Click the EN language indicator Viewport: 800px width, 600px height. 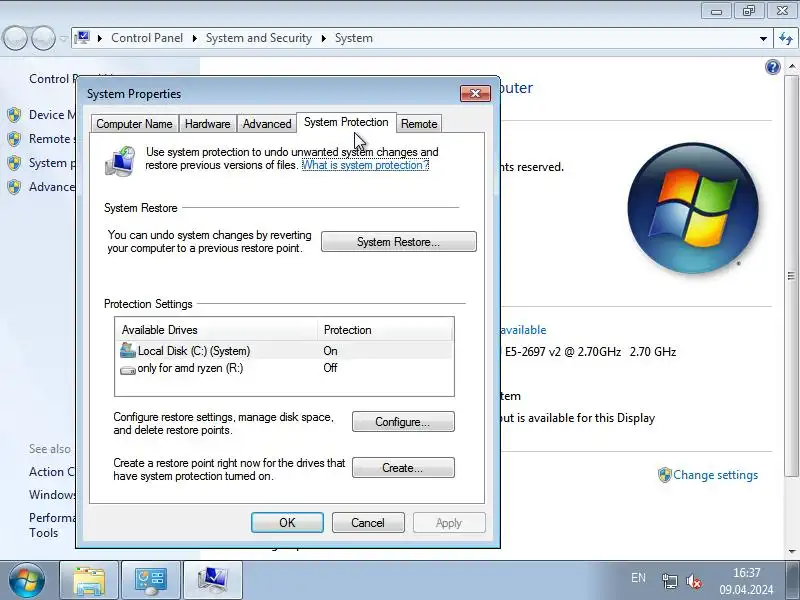point(638,578)
